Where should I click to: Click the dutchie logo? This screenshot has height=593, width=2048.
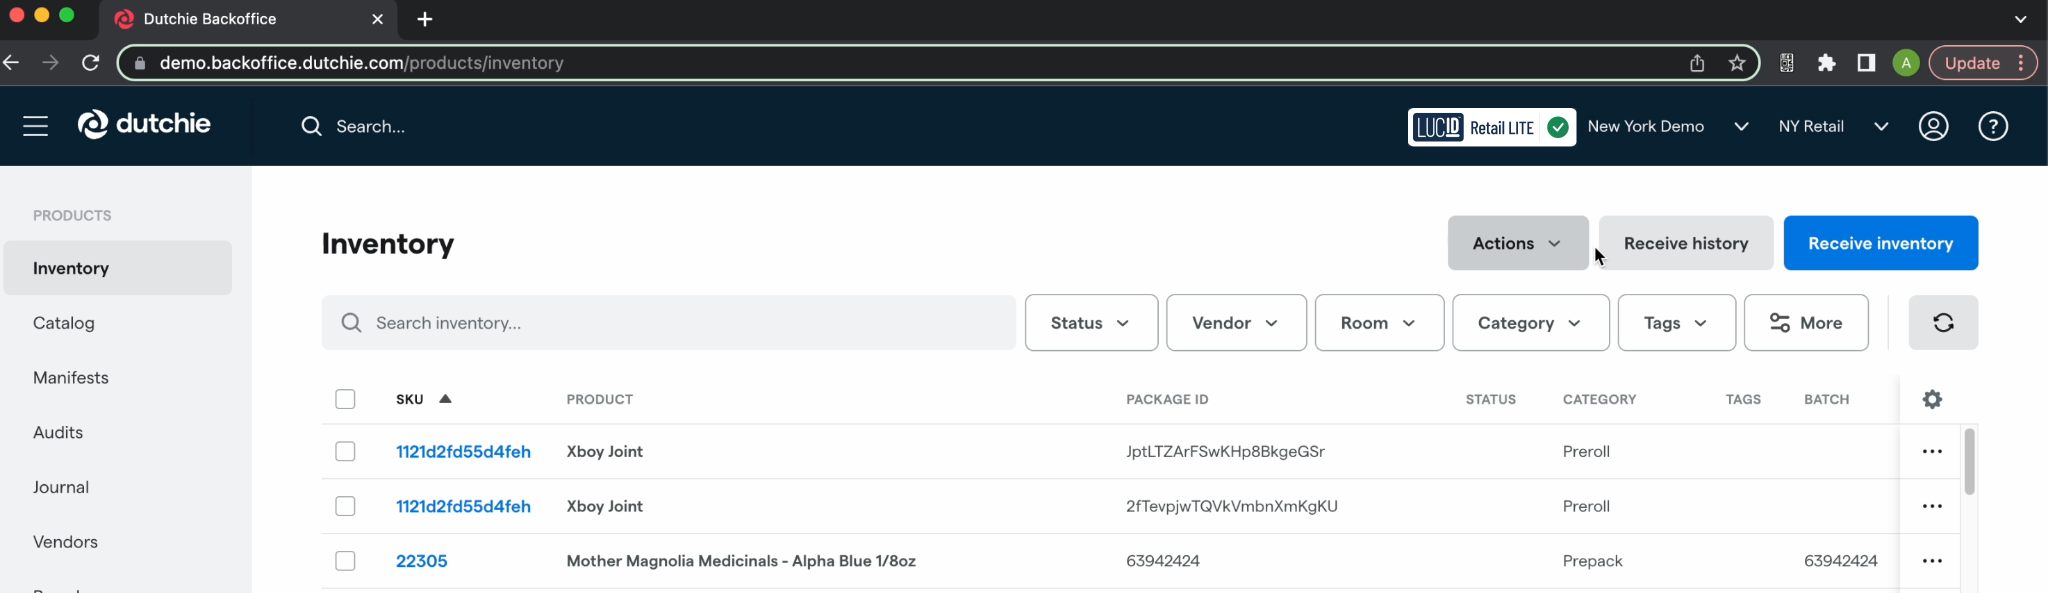tap(145, 124)
